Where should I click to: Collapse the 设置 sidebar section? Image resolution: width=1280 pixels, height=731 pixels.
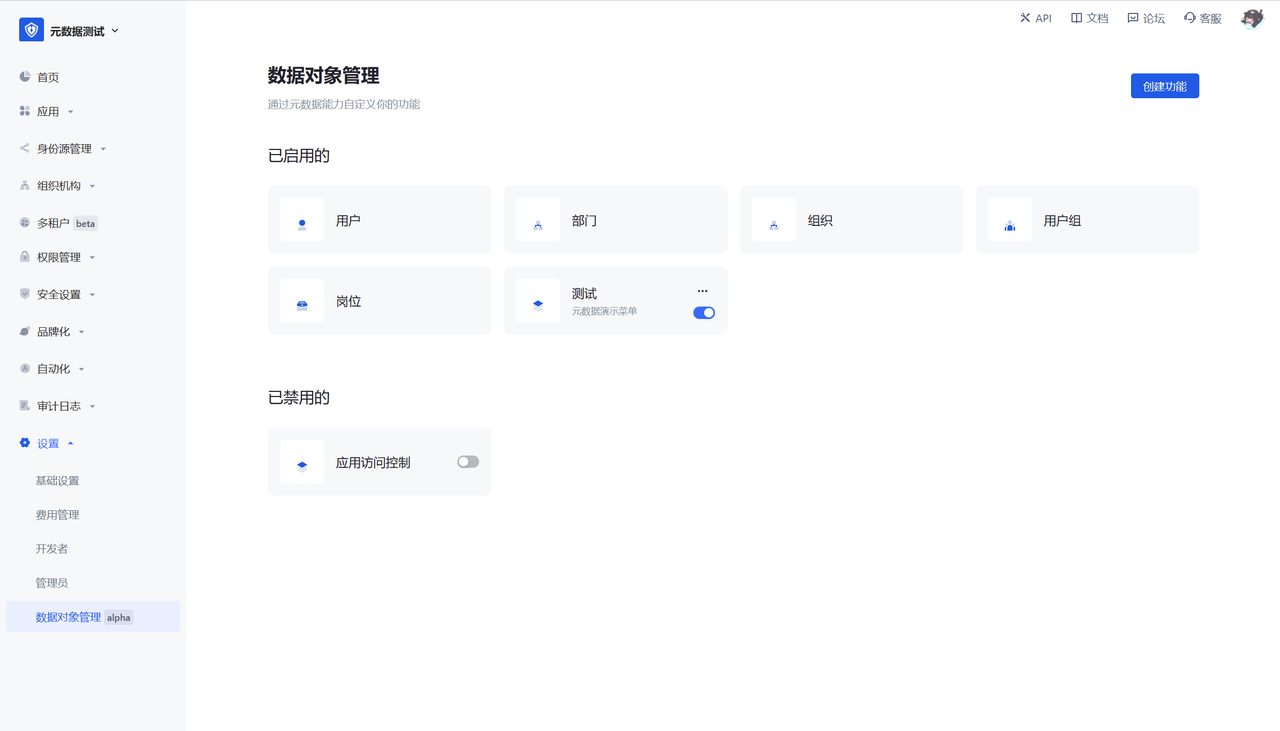click(48, 443)
